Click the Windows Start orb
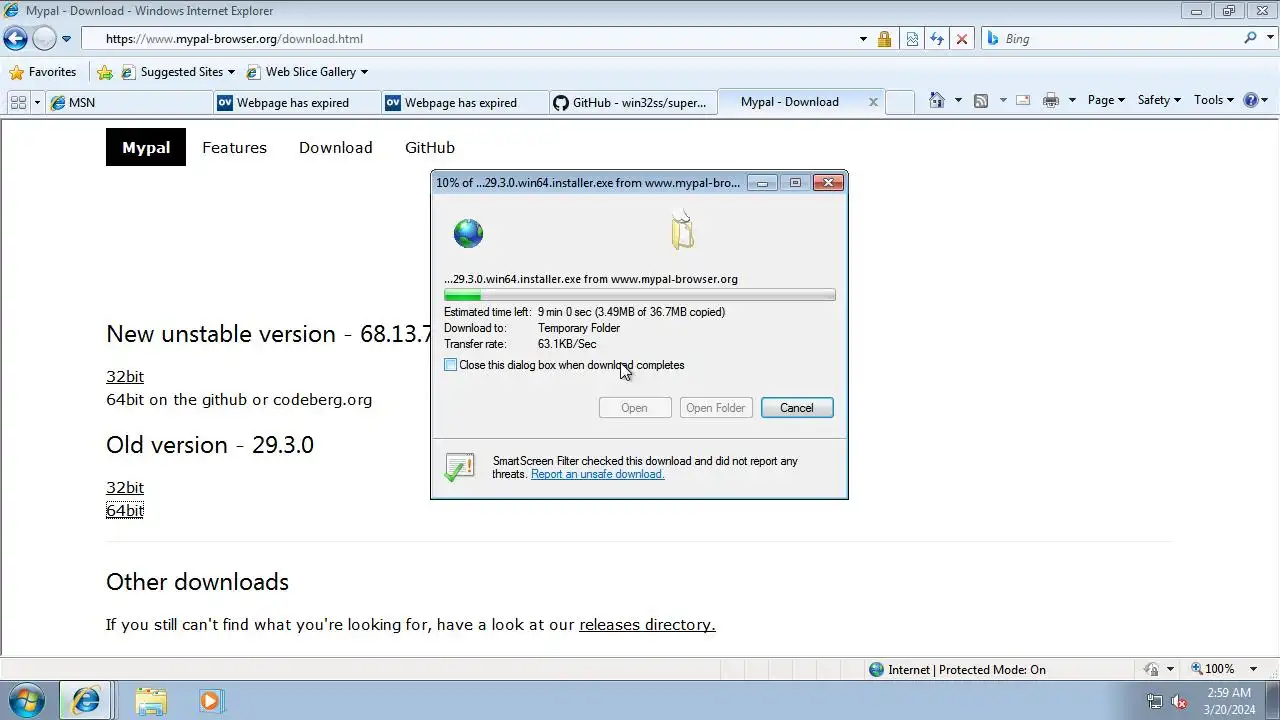This screenshot has height=720, width=1280. pyautogui.click(x=26, y=700)
